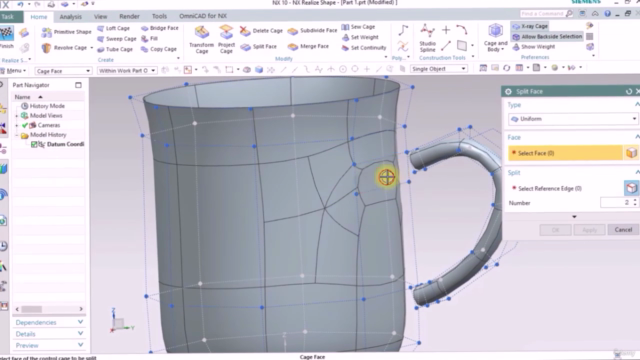This screenshot has height=360, width=640.
Task: Activate the Split Face command
Action: [259, 47]
